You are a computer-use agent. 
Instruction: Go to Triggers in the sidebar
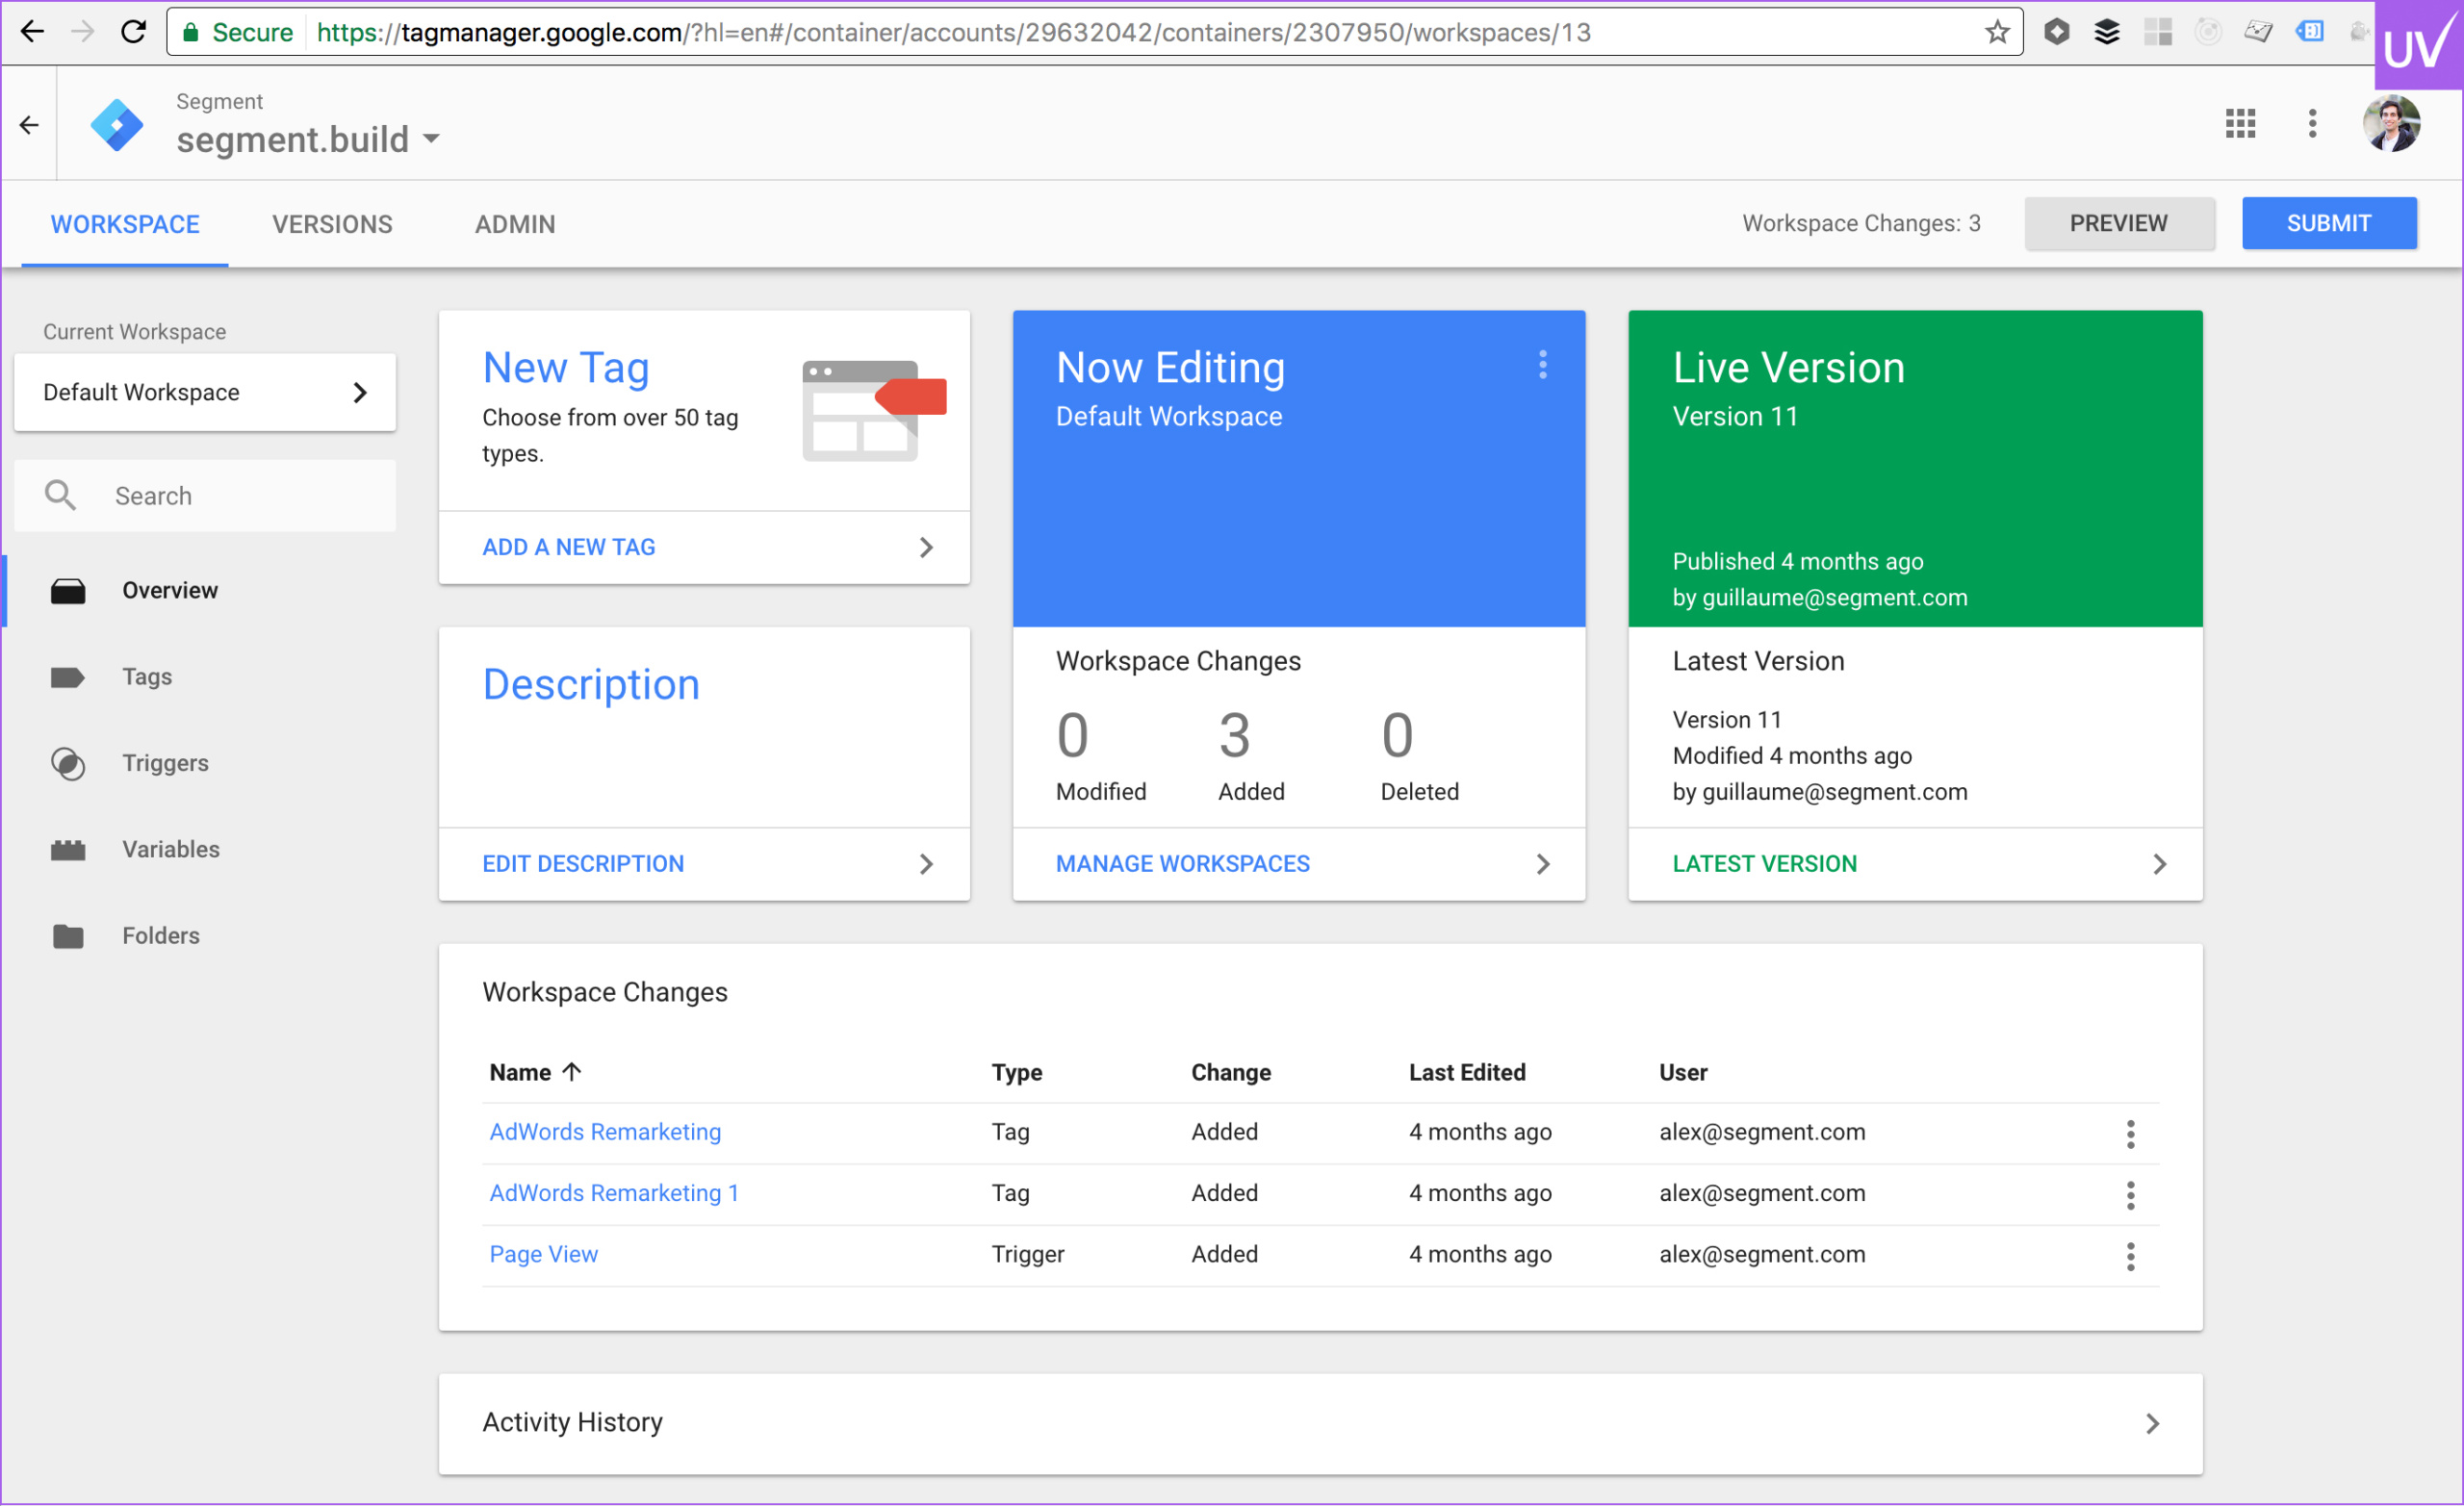(165, 763)
